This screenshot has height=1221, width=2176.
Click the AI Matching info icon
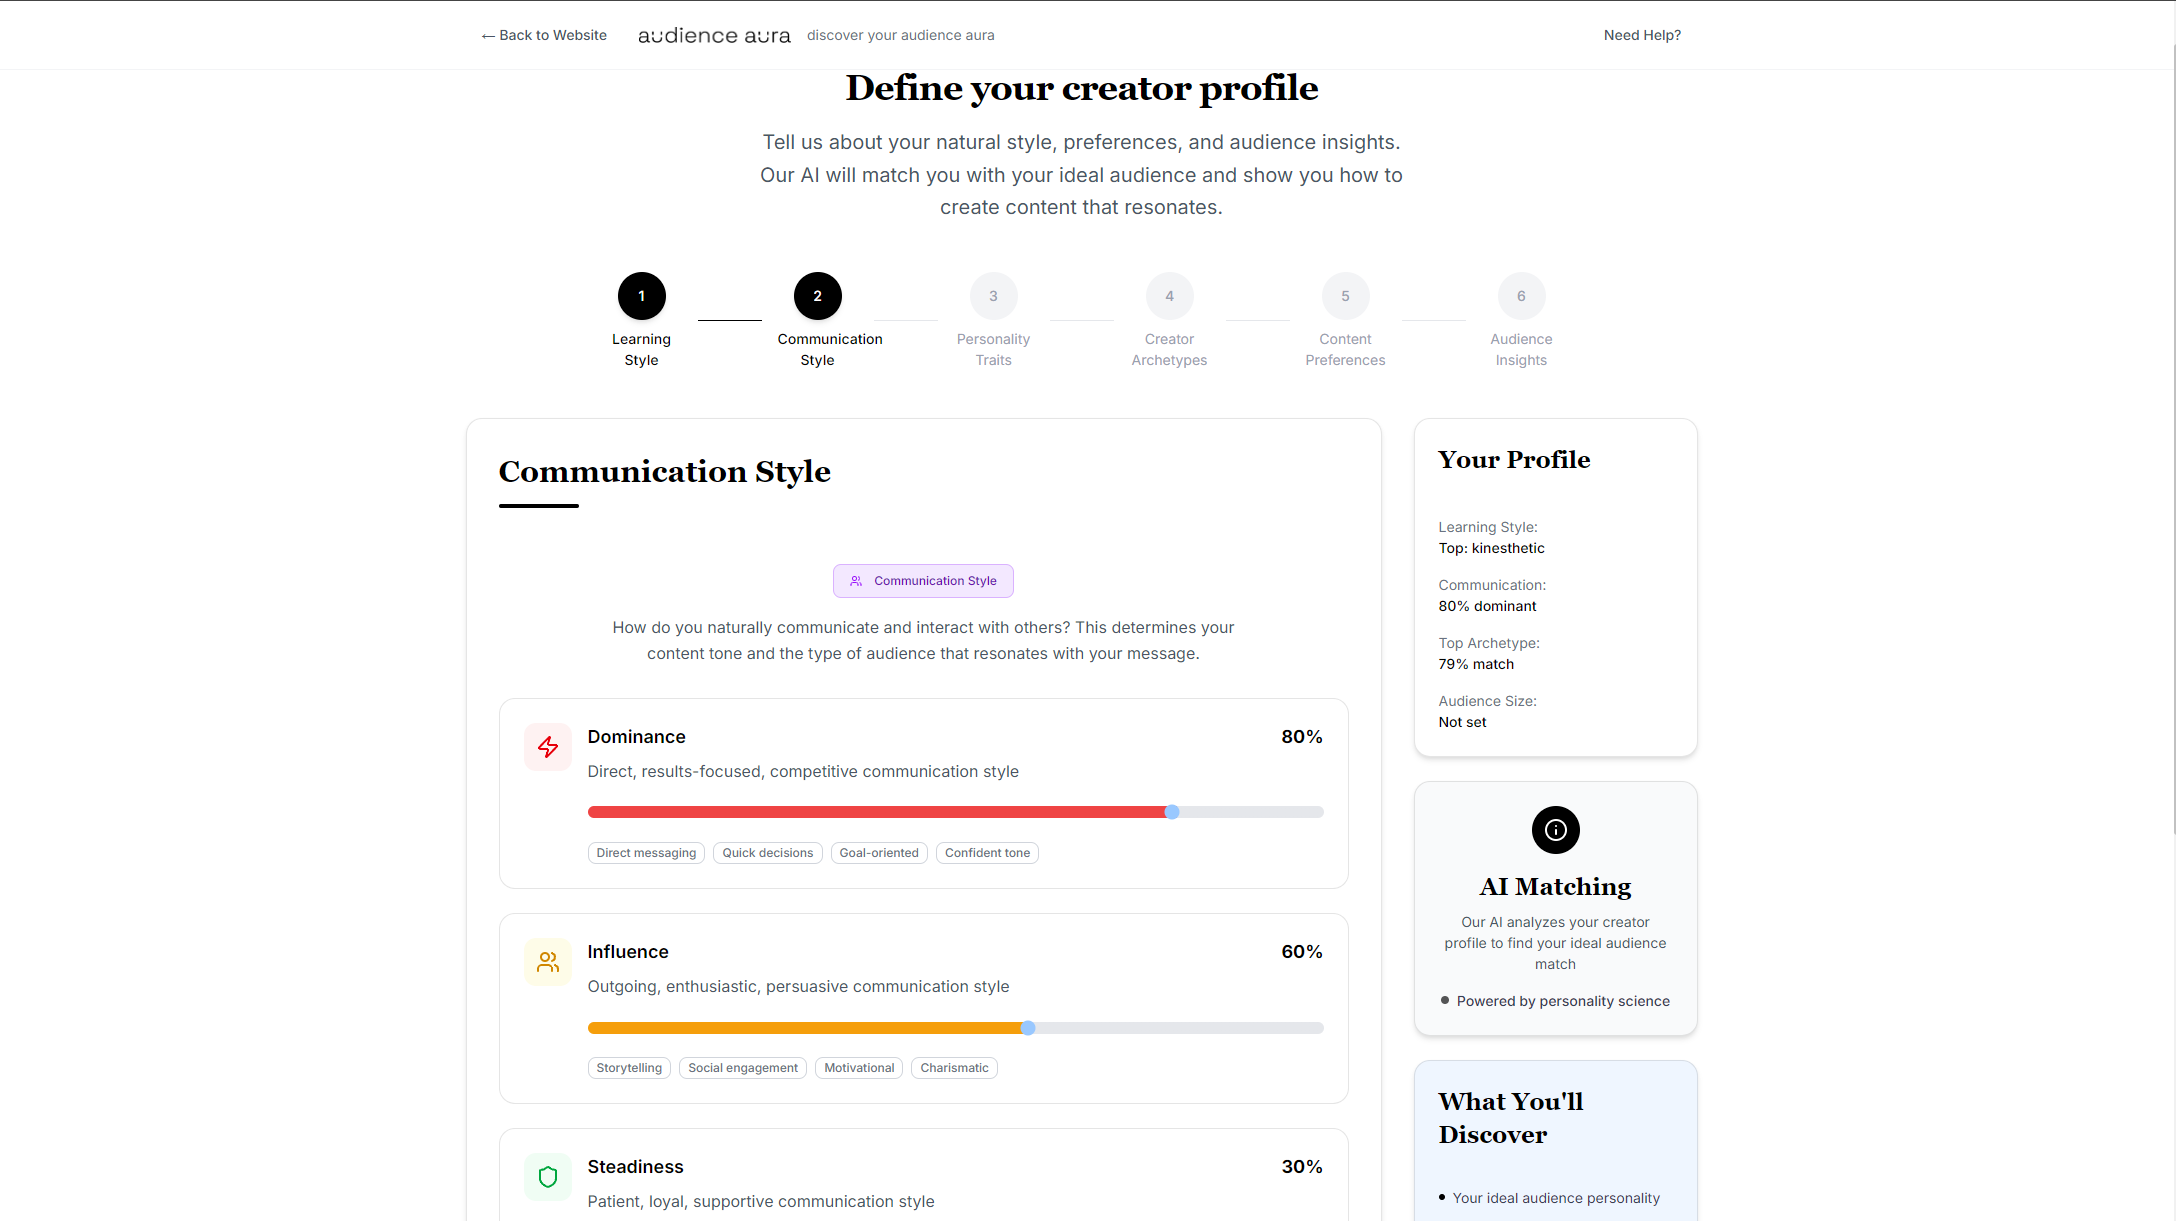(1555, 830)
